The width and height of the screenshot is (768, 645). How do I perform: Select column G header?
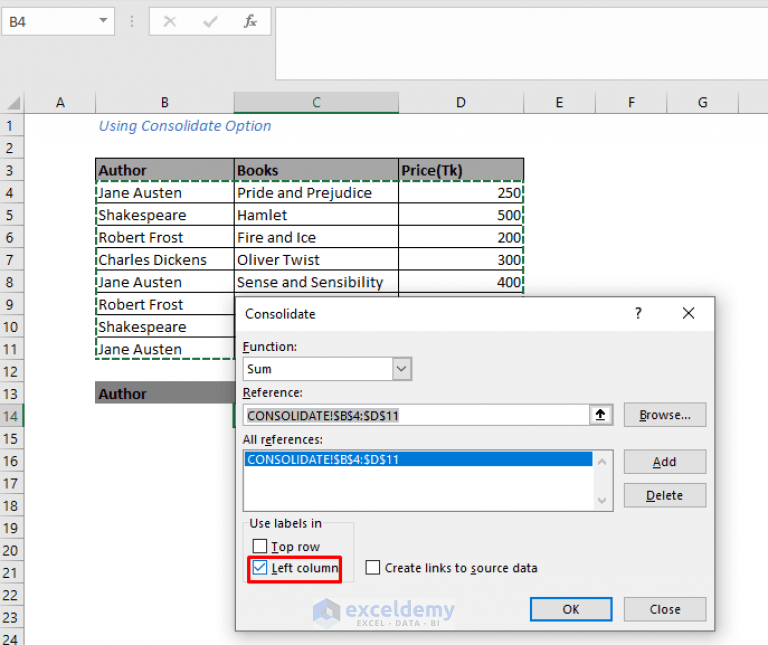point(703,103)
